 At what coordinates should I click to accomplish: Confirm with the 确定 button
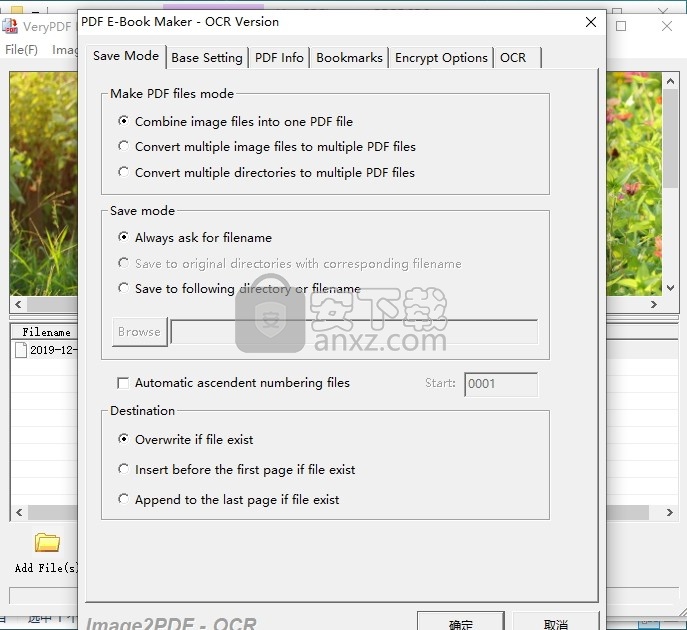(460, 622)
